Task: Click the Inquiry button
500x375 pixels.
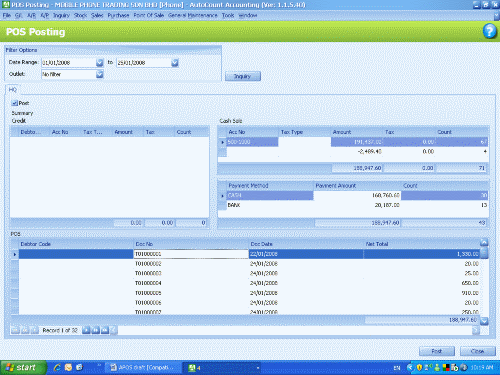Action: coord(243,76)
